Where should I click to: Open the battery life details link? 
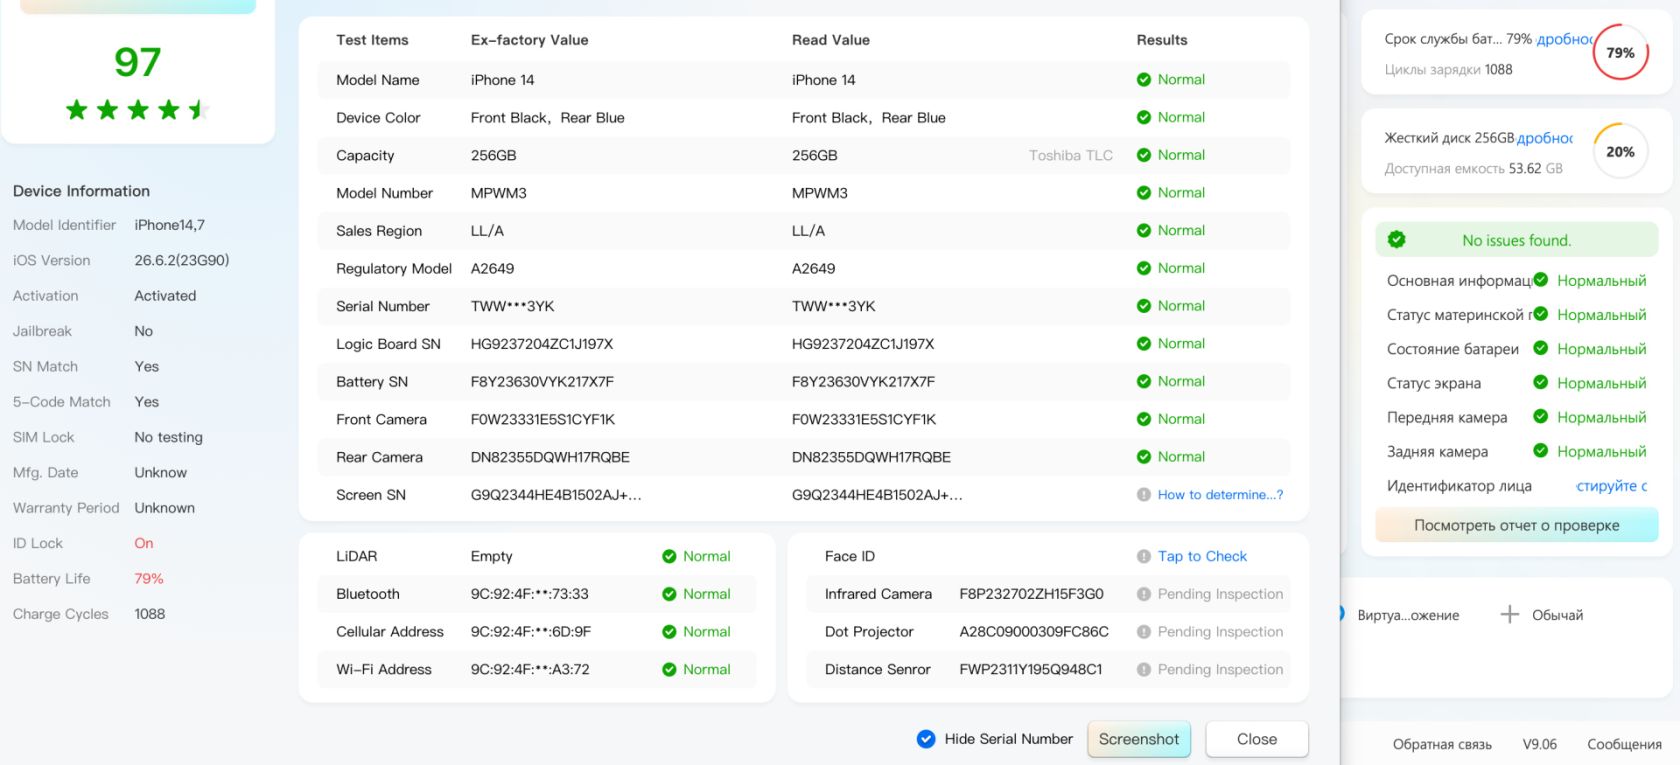pos(1565,39)
